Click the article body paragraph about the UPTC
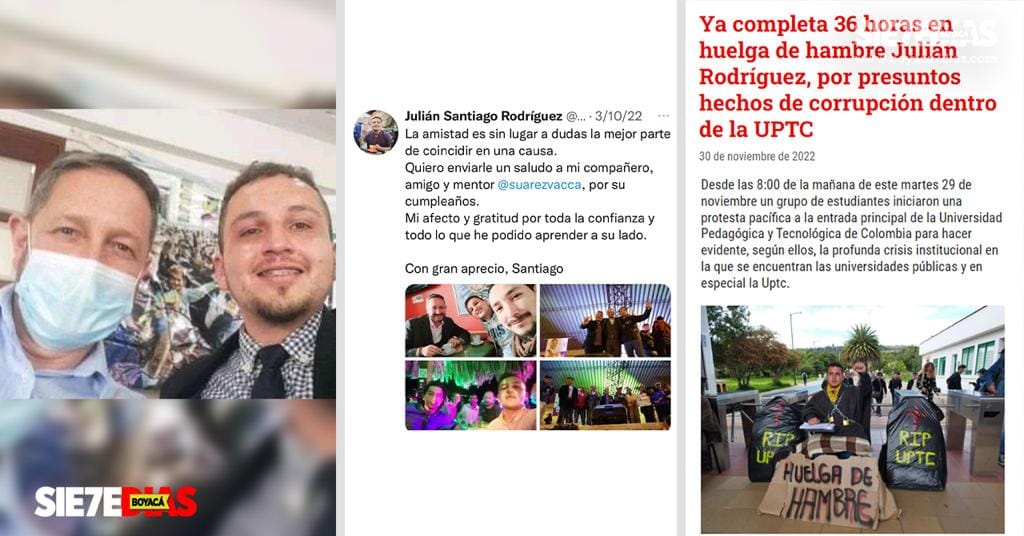The image size is (1024, 536). [x=851, y=234]
